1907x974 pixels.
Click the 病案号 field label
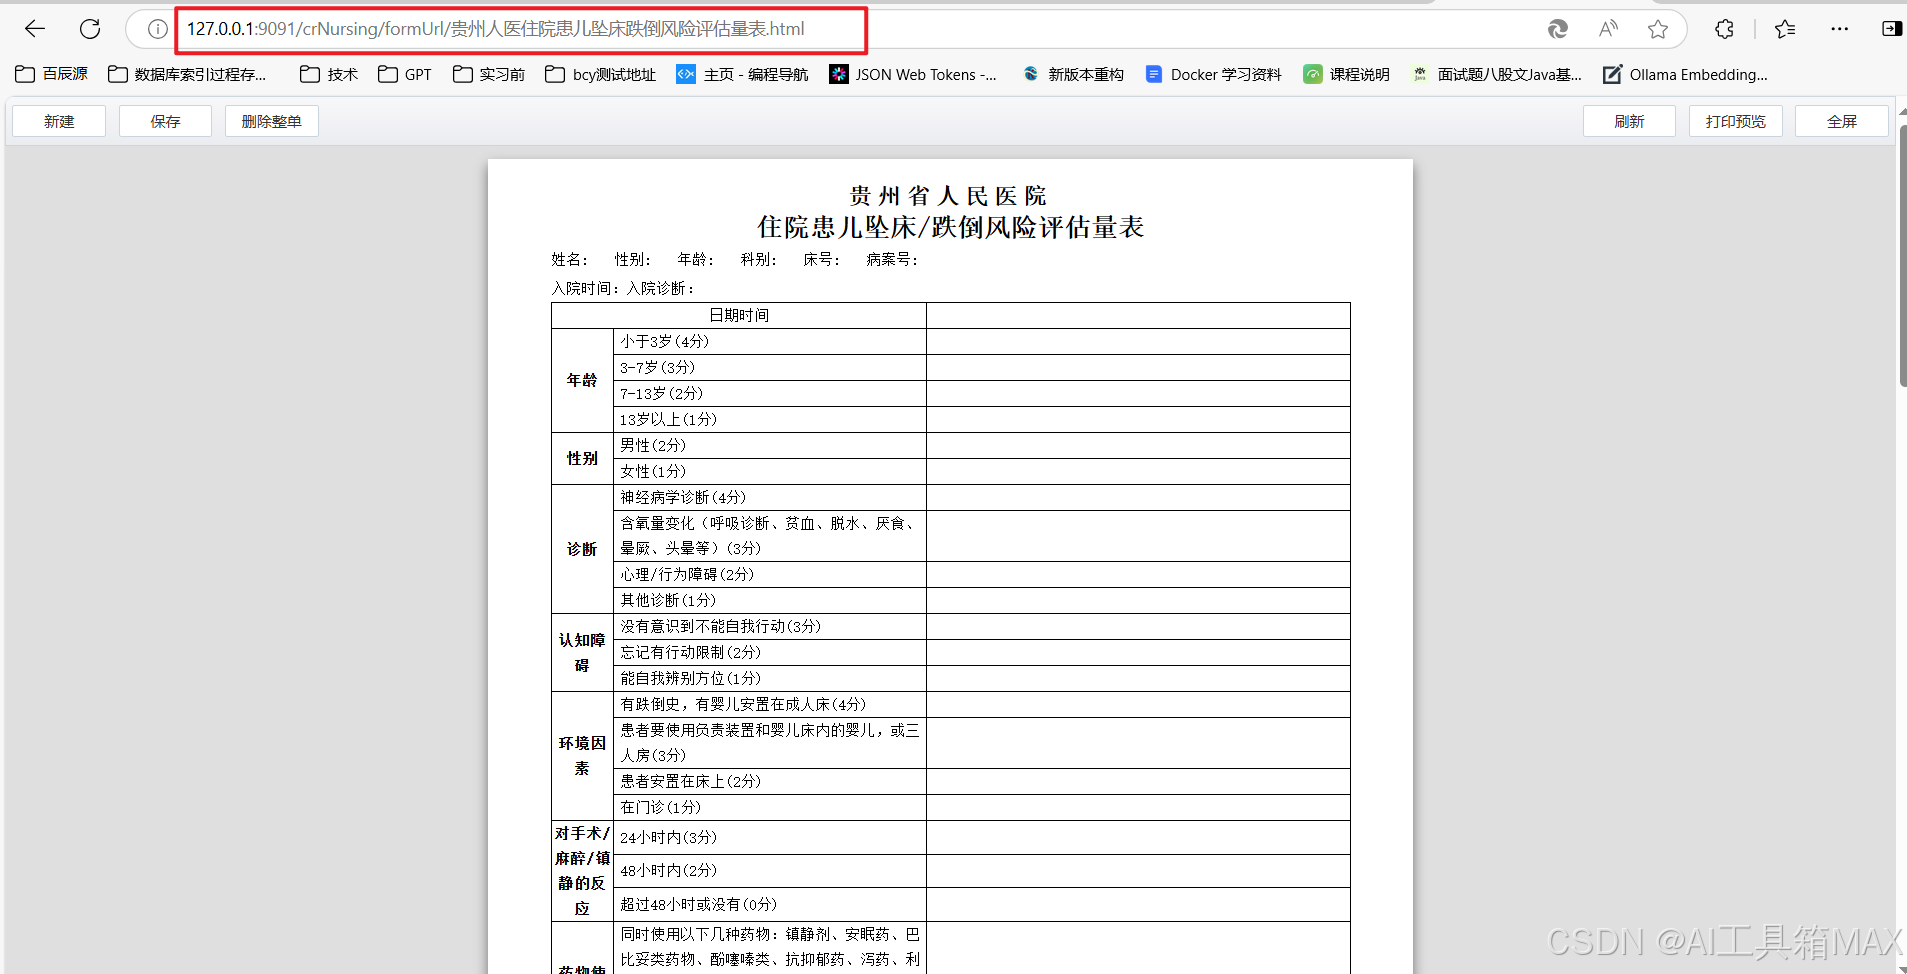click(x=892, y=259)
